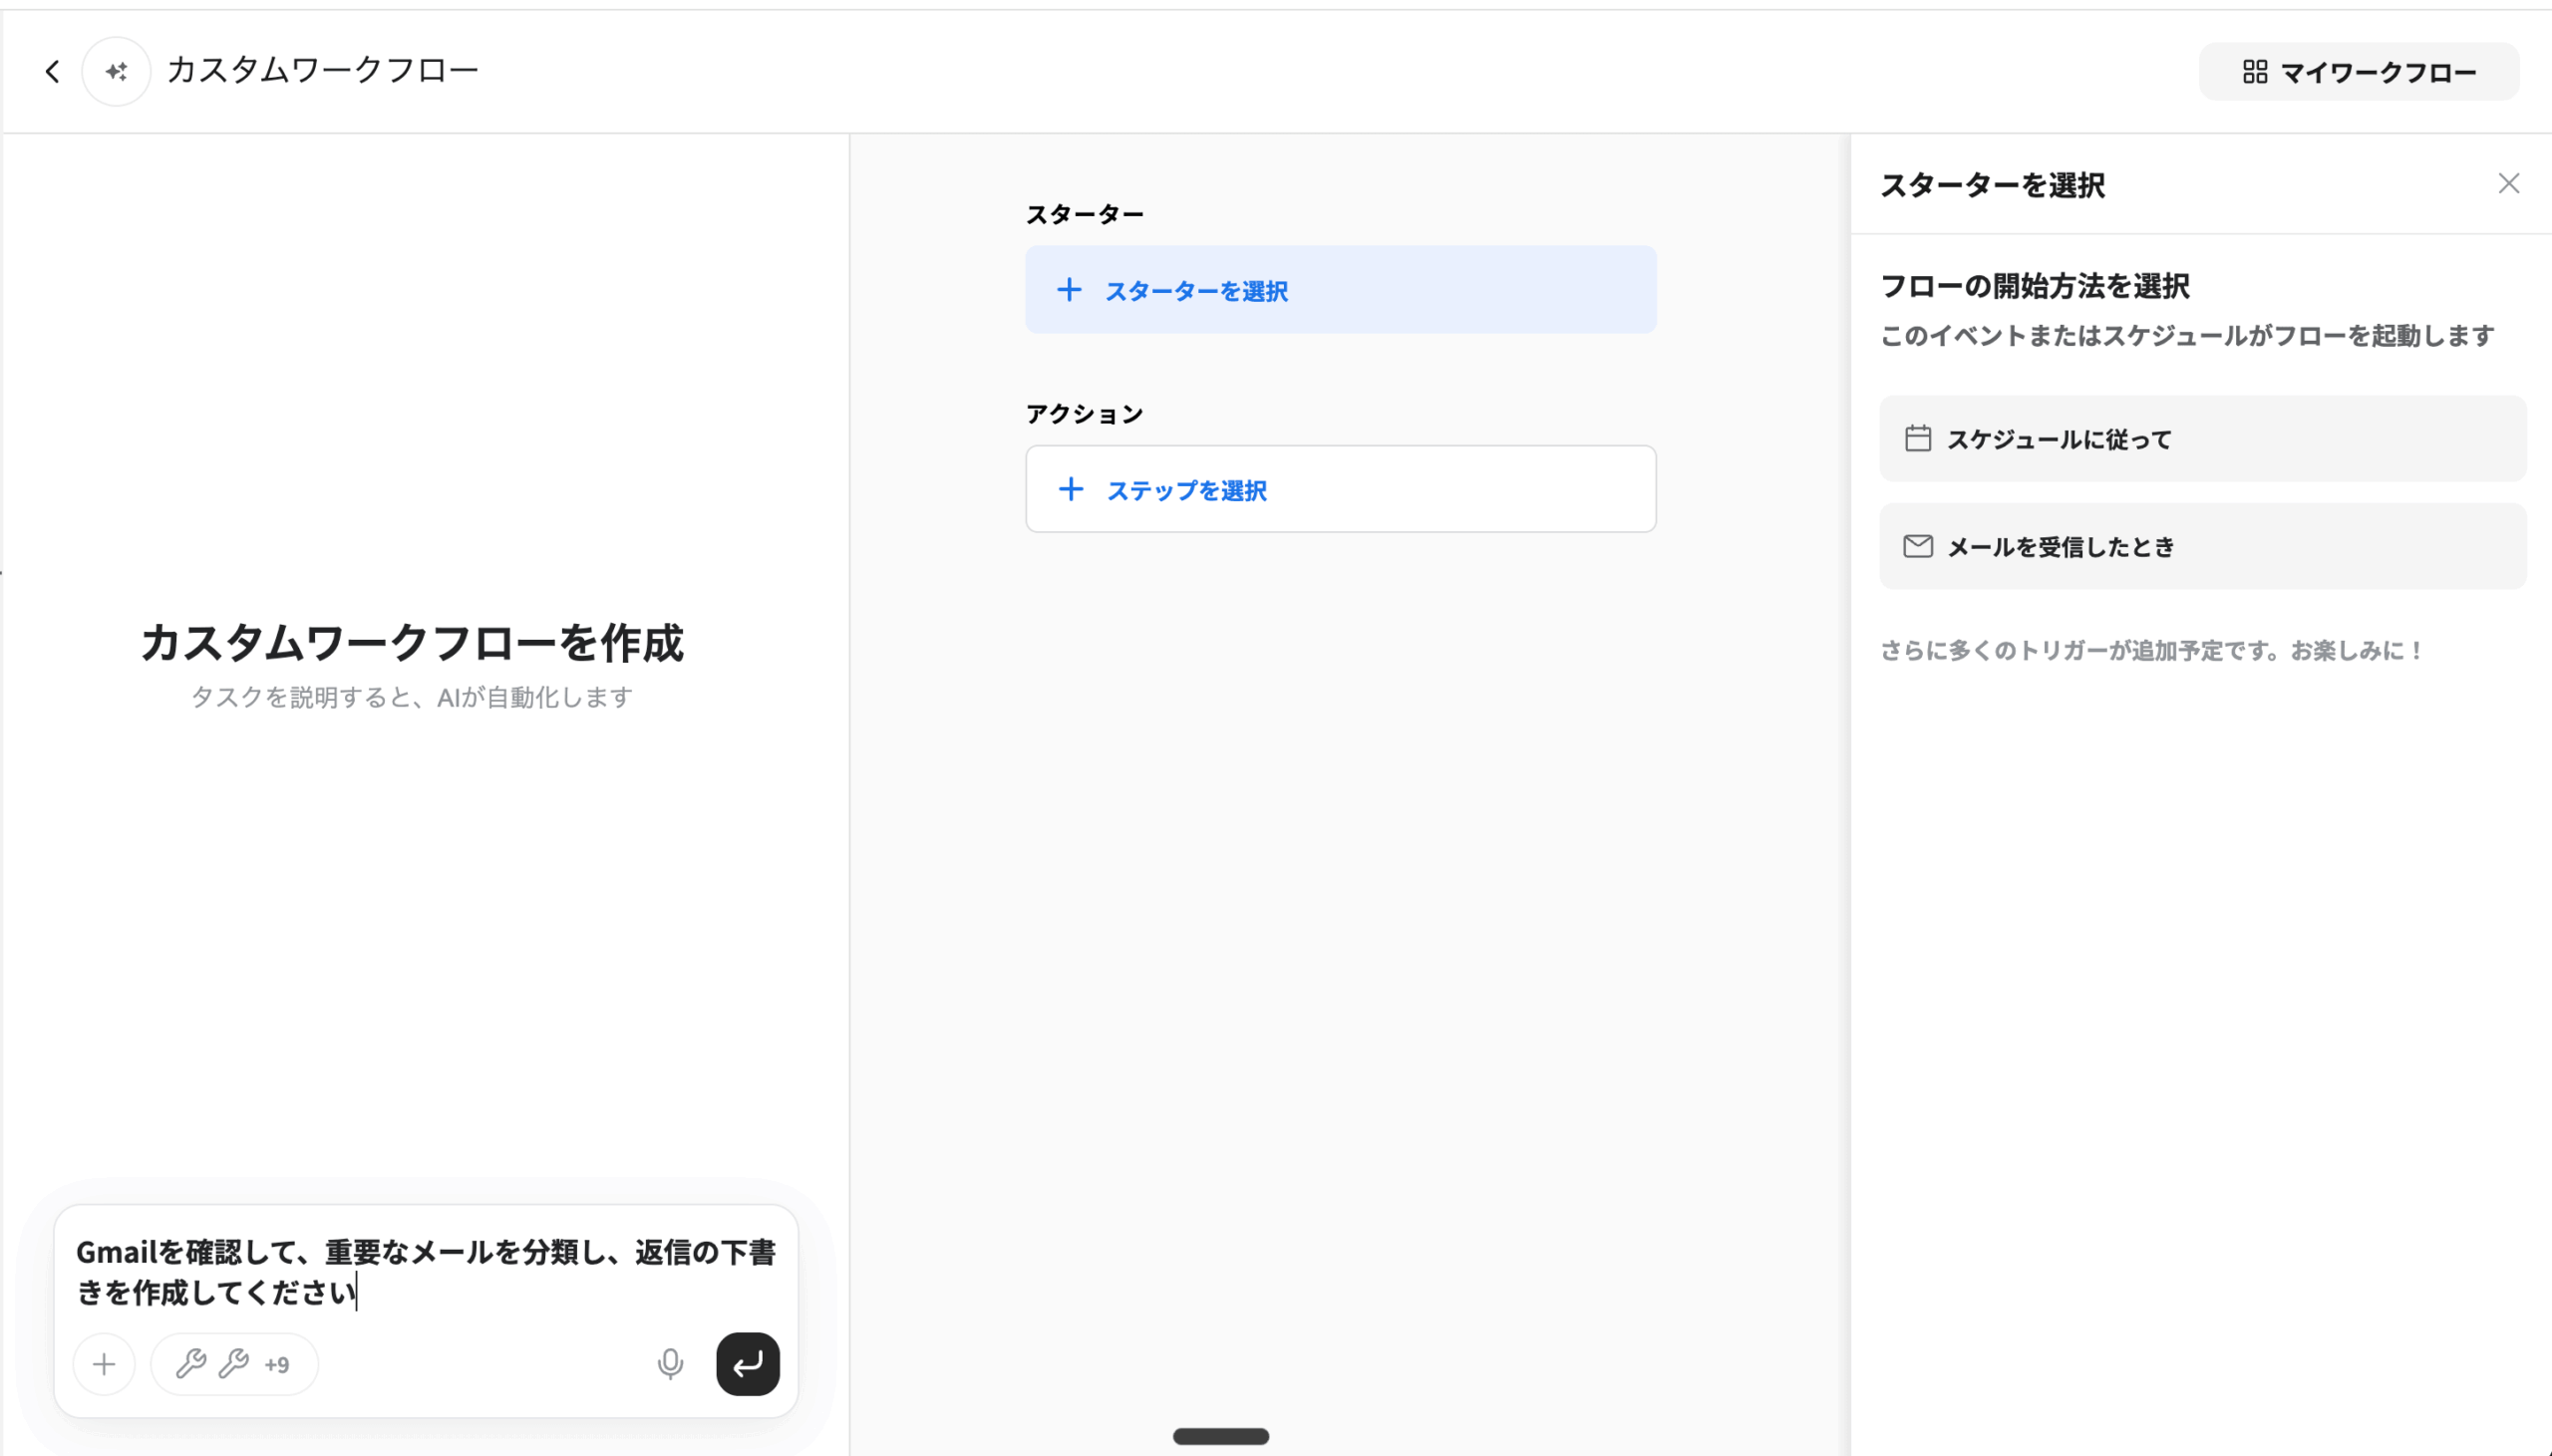Open the ステップを選択 action box
The width and height of the screenshot is (2552, 1456).
[1340, 489]
